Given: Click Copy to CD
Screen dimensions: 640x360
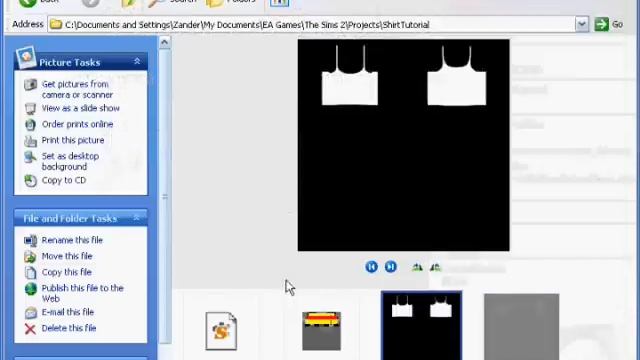Looking at the screenshot, I should pos(64,180).
